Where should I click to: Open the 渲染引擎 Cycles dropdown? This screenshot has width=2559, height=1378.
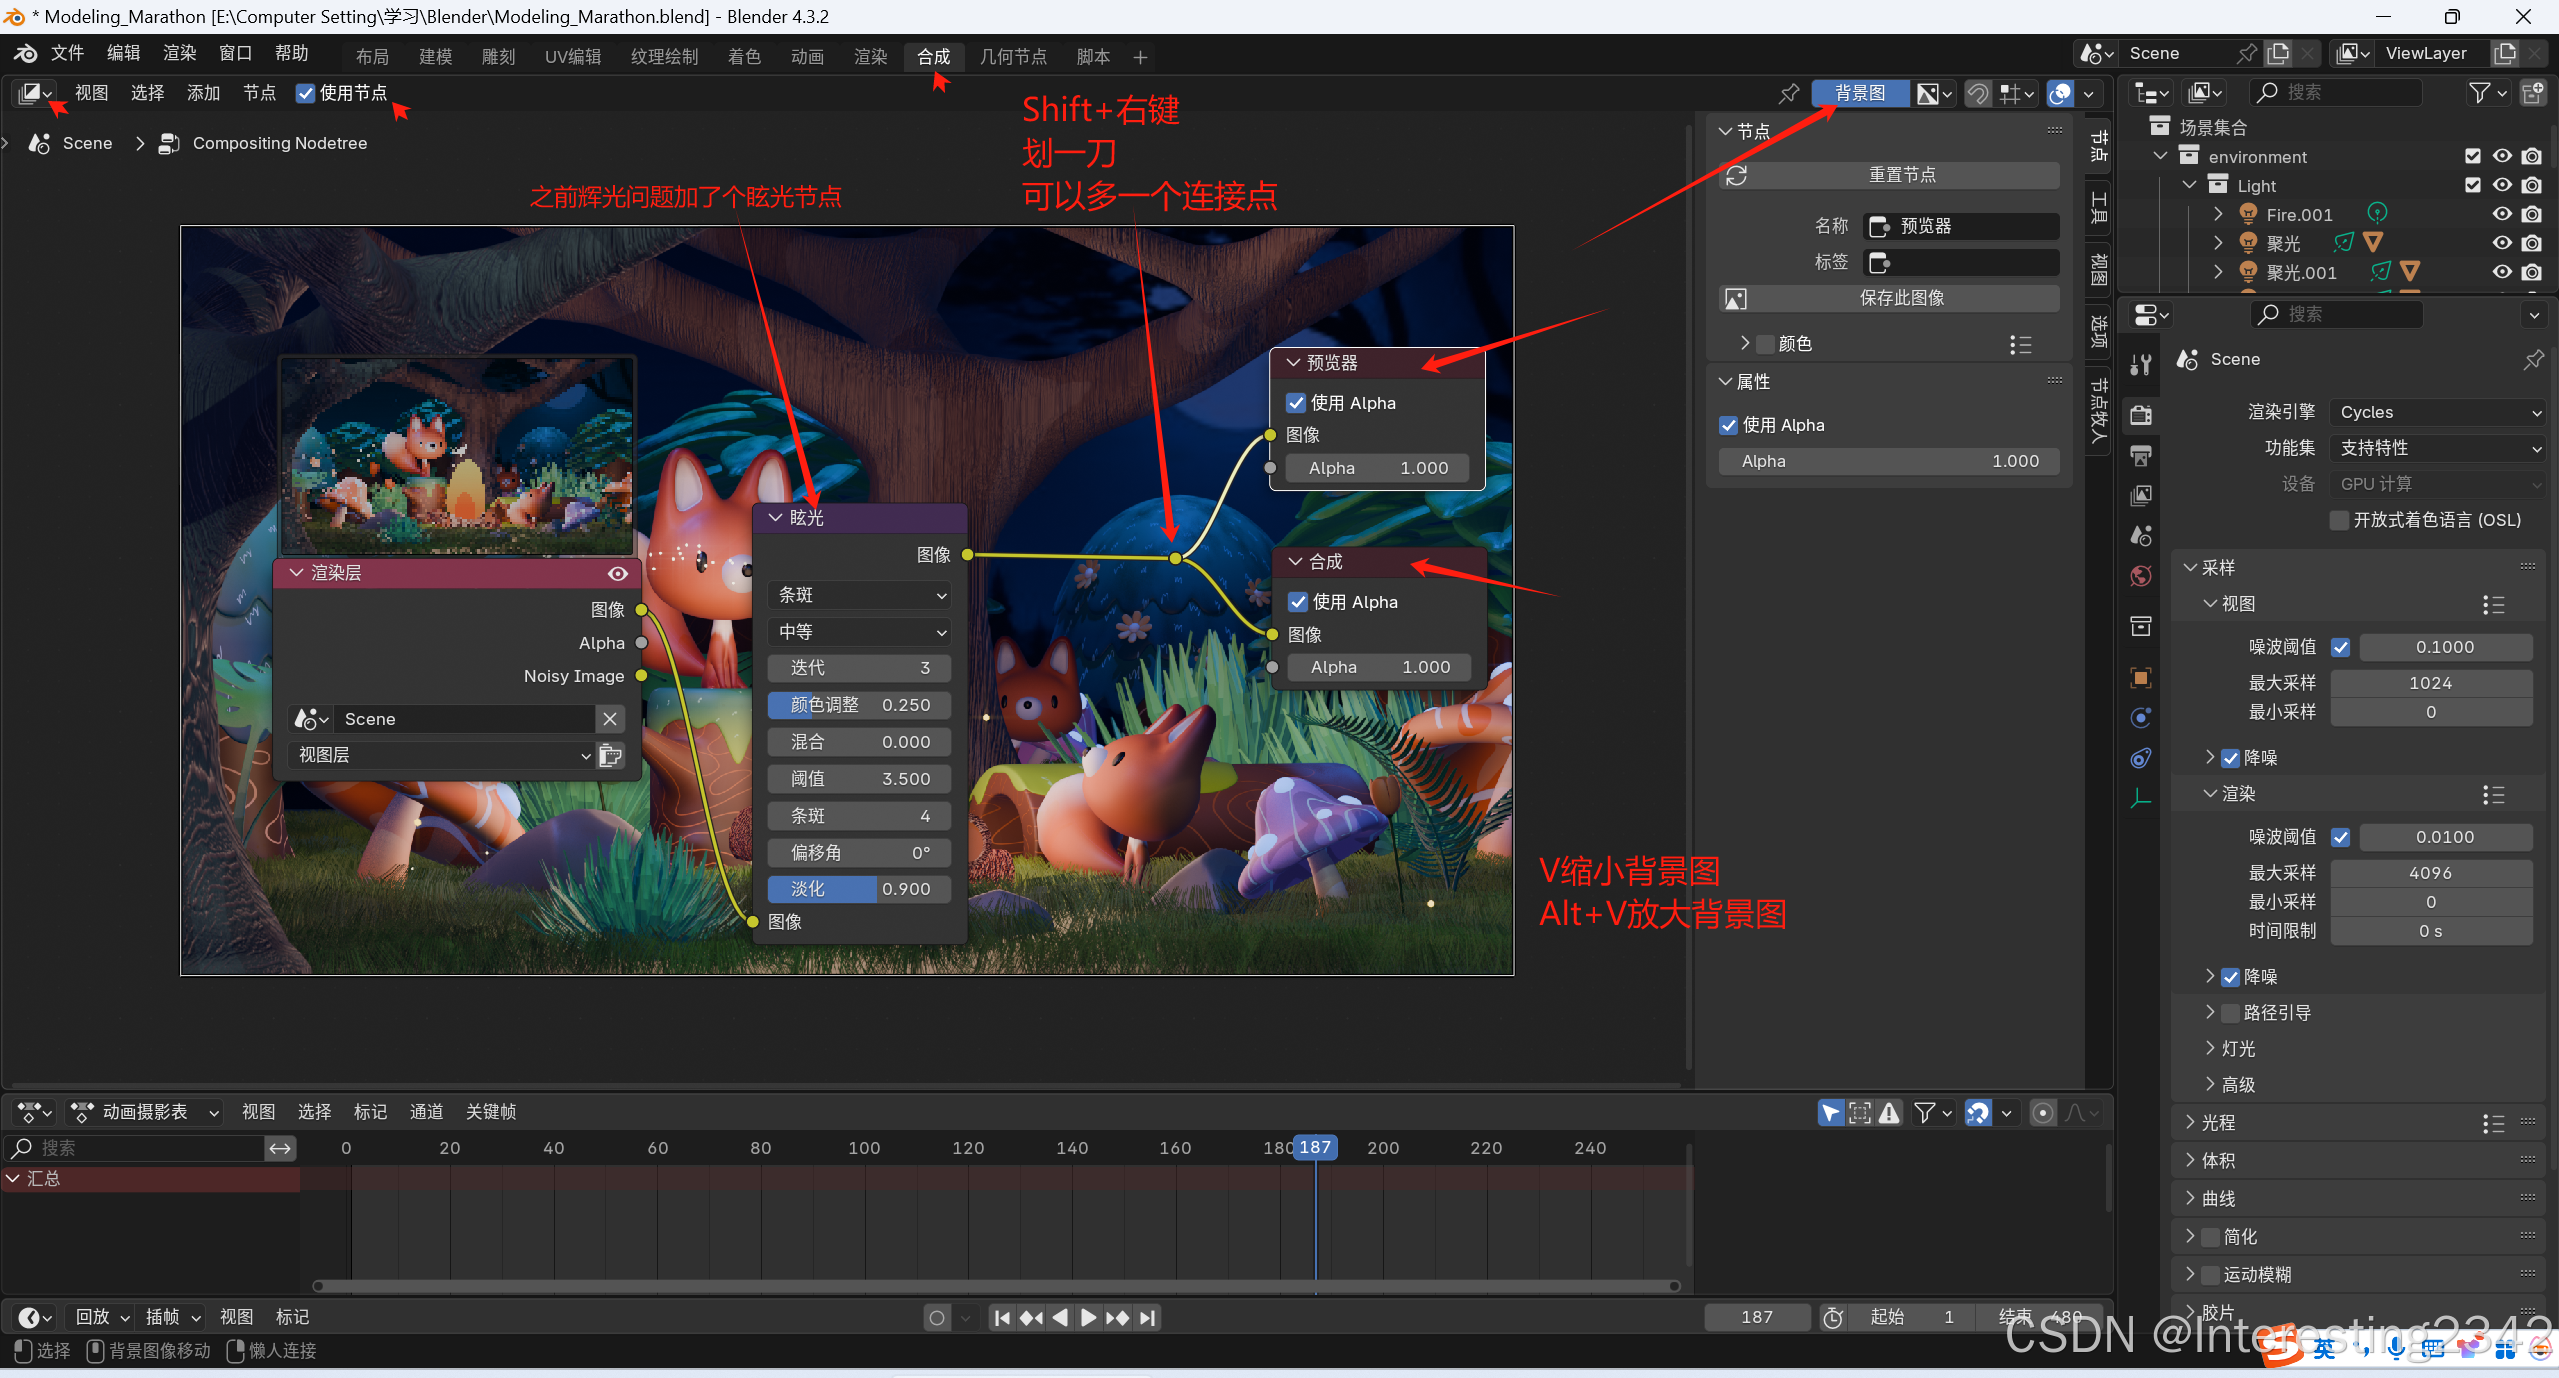pos(2436,412)
